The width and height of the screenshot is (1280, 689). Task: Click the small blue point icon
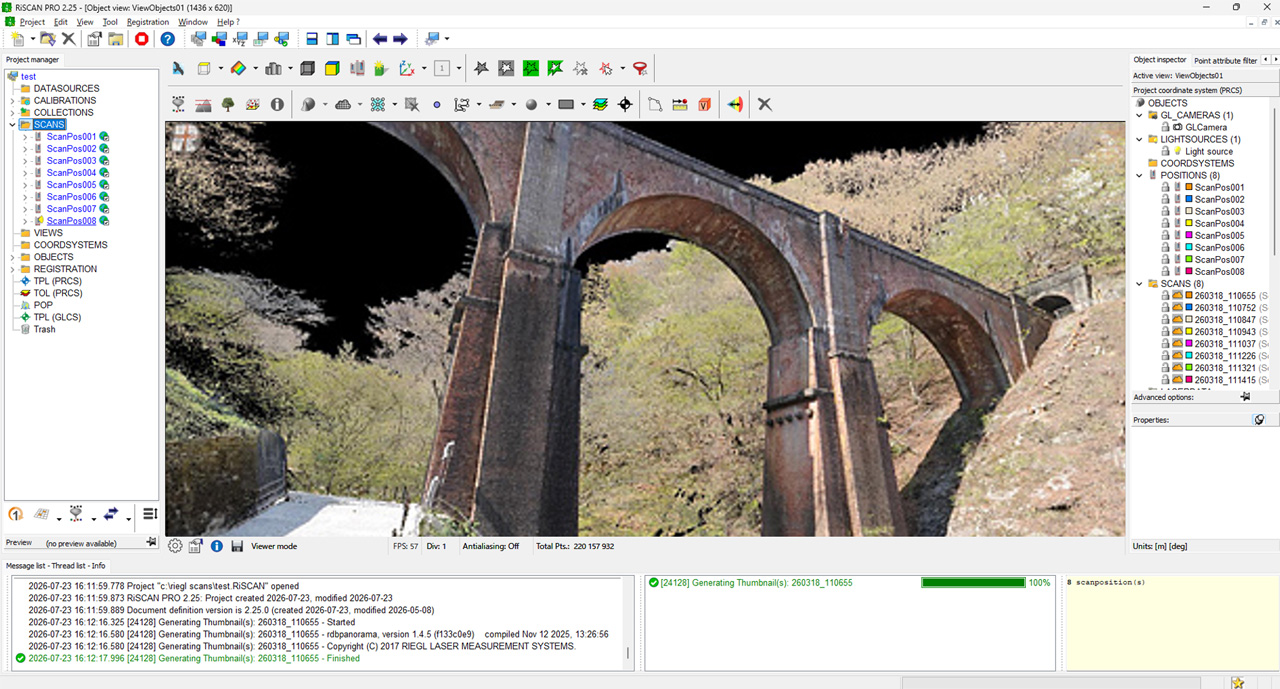437,104
